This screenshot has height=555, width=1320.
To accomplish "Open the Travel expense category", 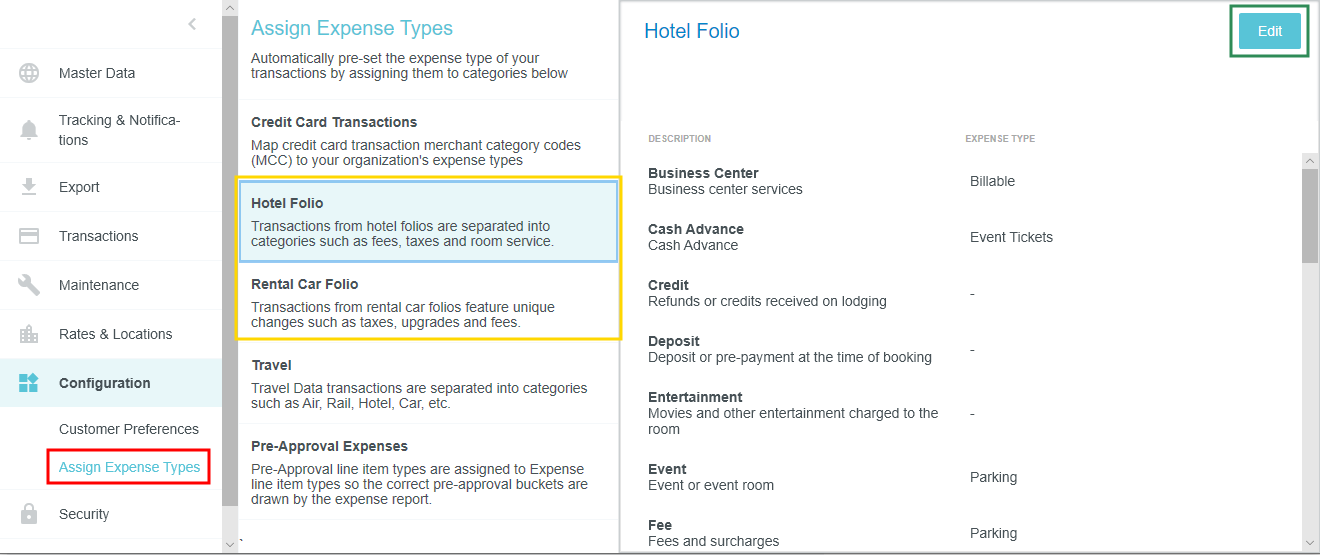I will coord(427,383).
